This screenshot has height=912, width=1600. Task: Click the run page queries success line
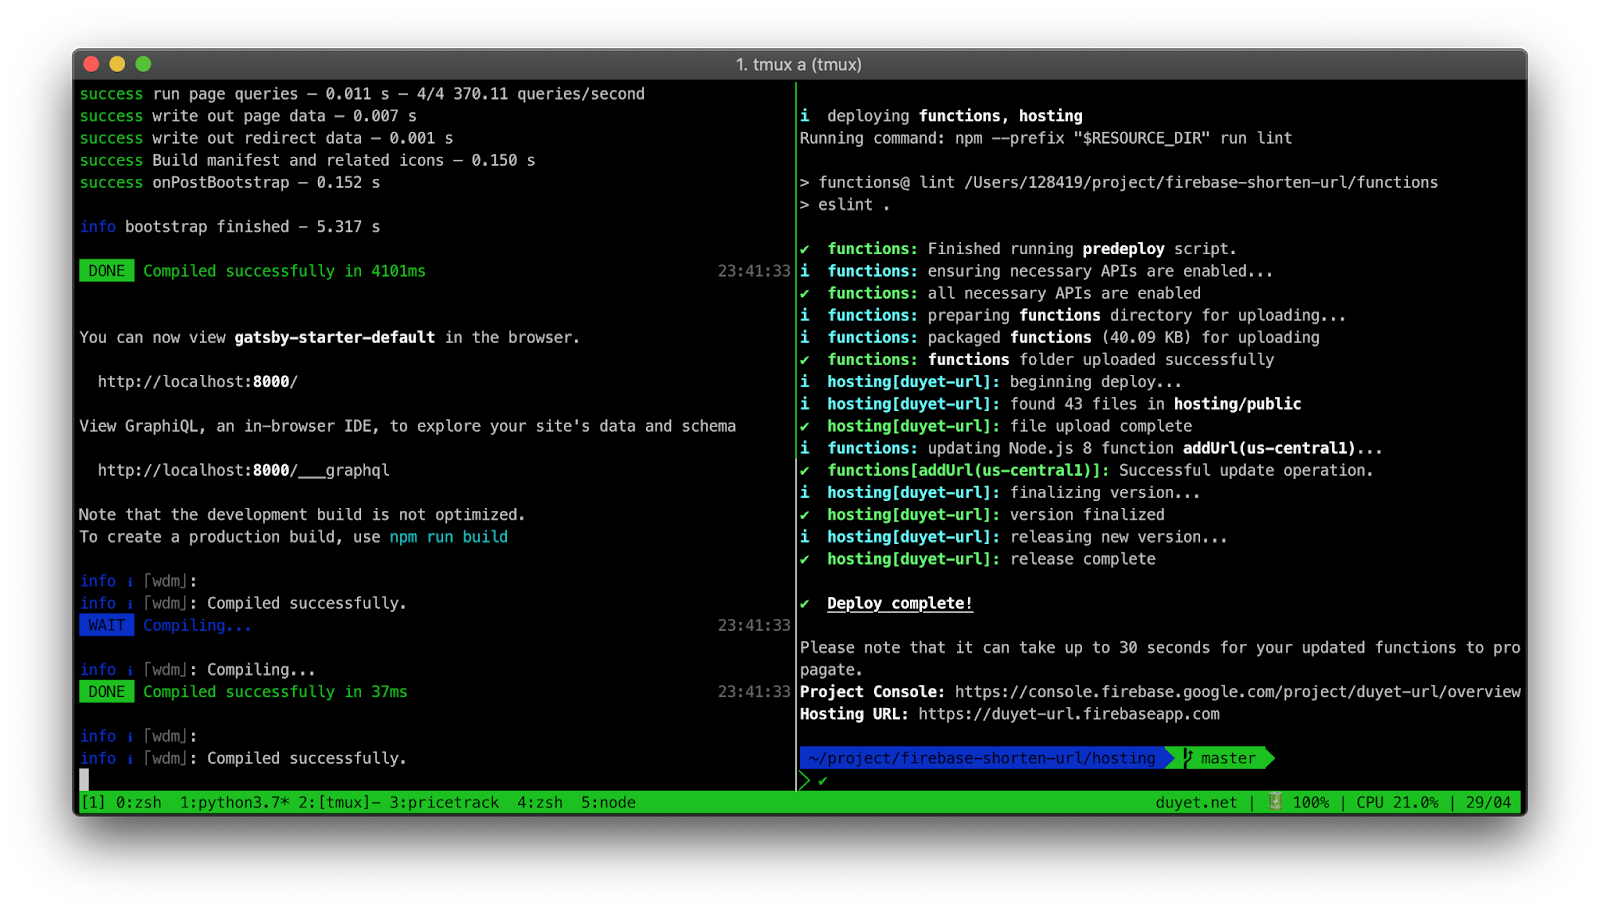pos(362,94)
